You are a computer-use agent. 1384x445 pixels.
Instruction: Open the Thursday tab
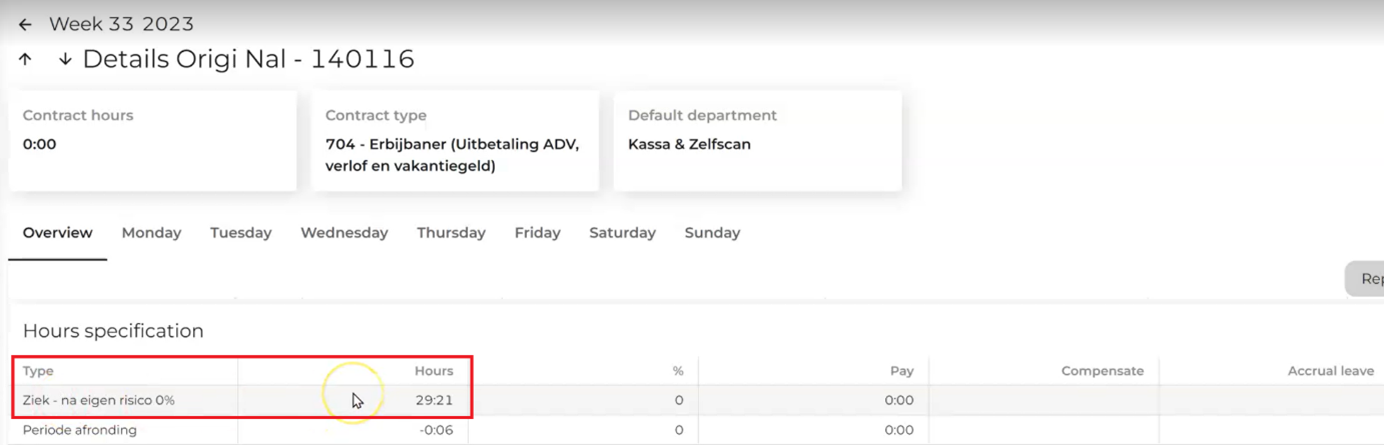coord(451,233)
